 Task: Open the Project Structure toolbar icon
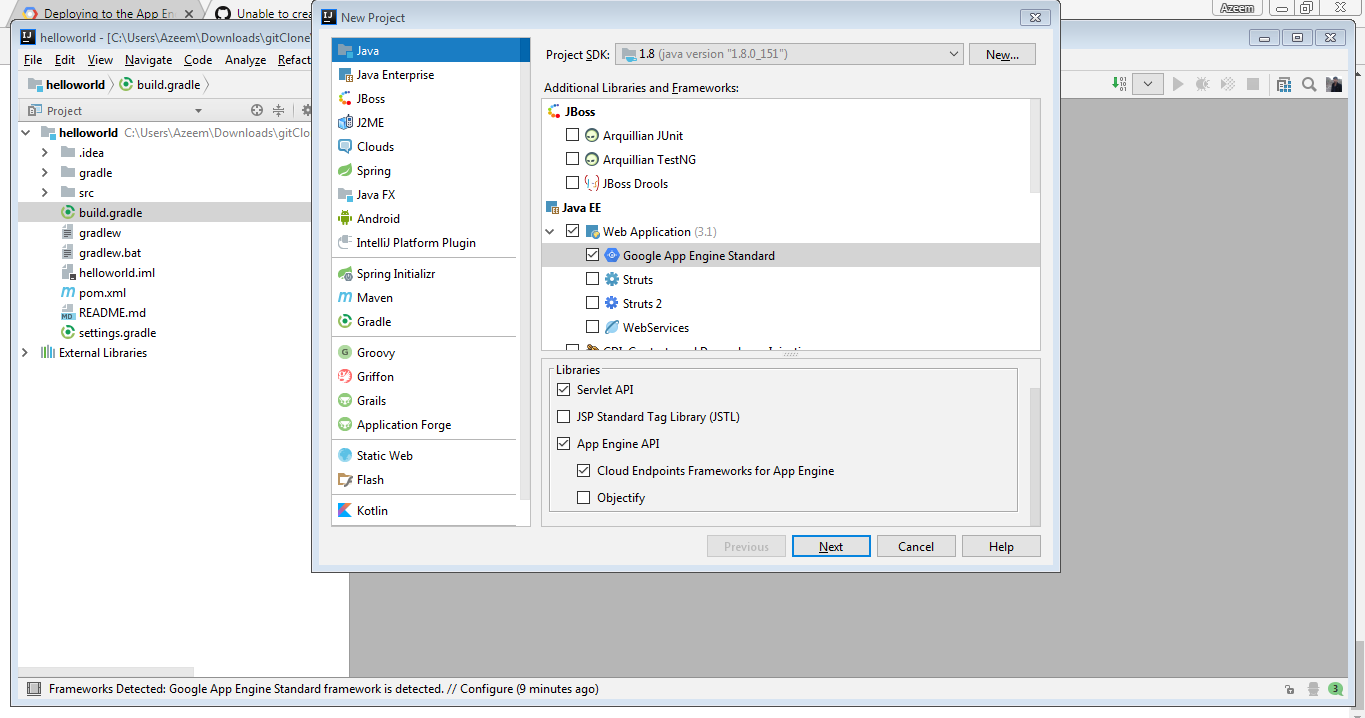[x=1284, y=85]
